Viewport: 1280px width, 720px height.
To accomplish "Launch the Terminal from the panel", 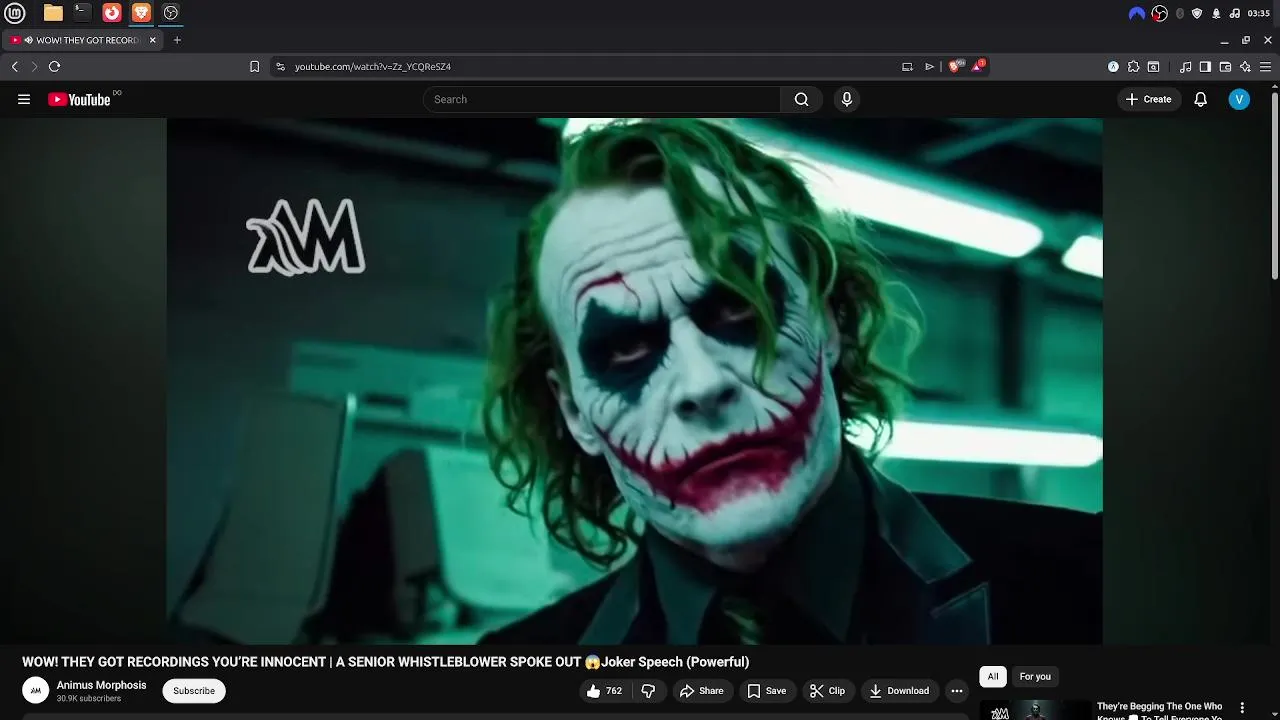I will pos(82,13).
